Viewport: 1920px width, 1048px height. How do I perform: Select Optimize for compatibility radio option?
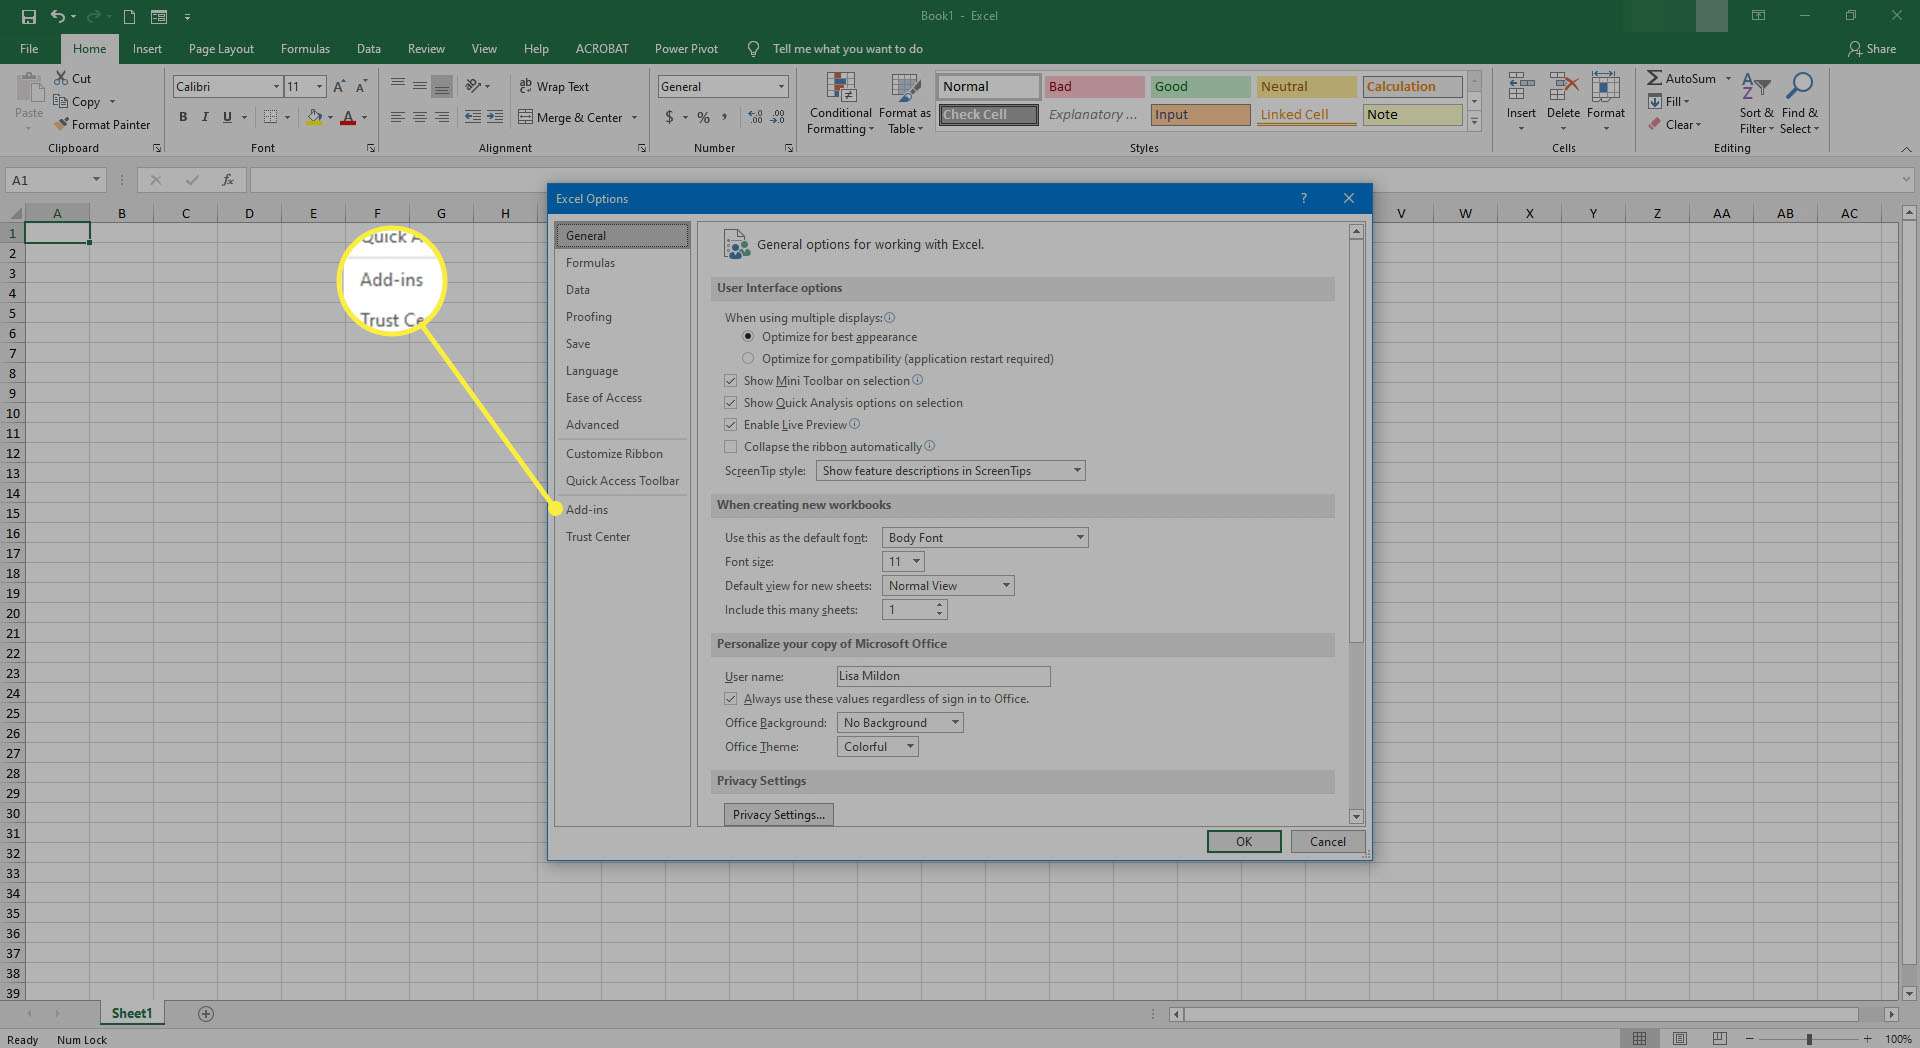(748, 358)
